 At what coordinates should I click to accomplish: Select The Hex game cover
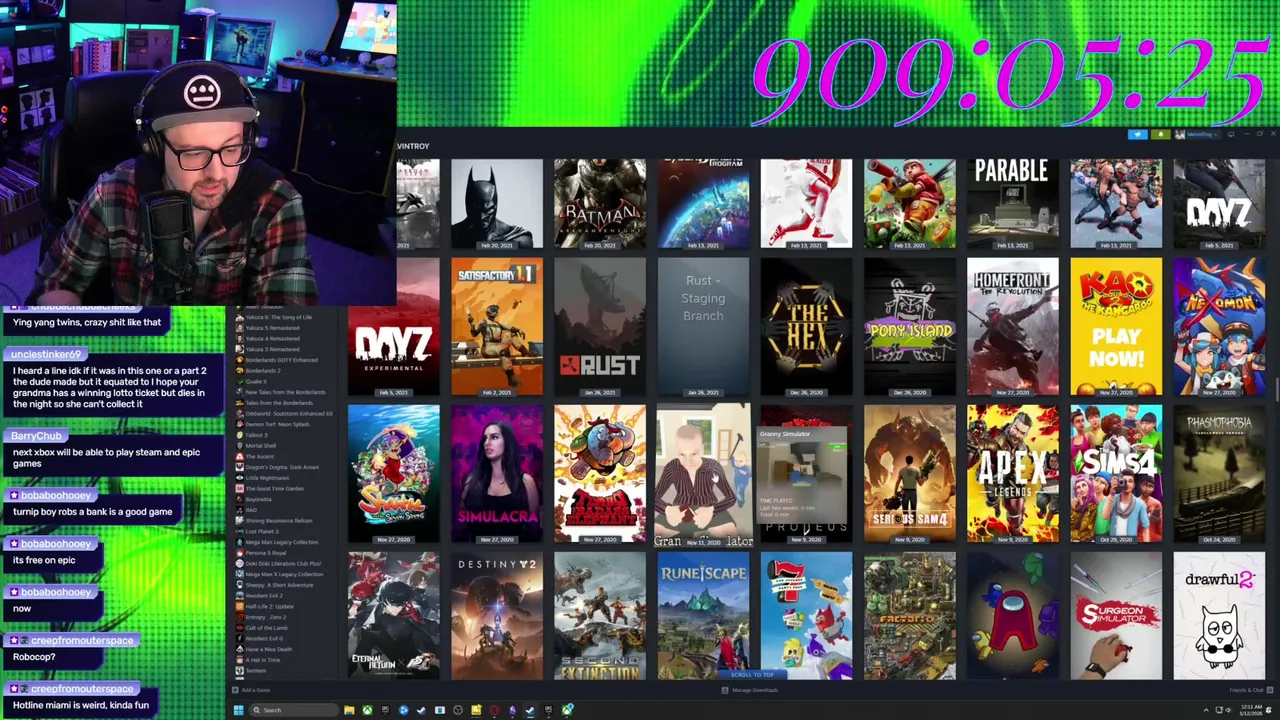tap(806, 326)
